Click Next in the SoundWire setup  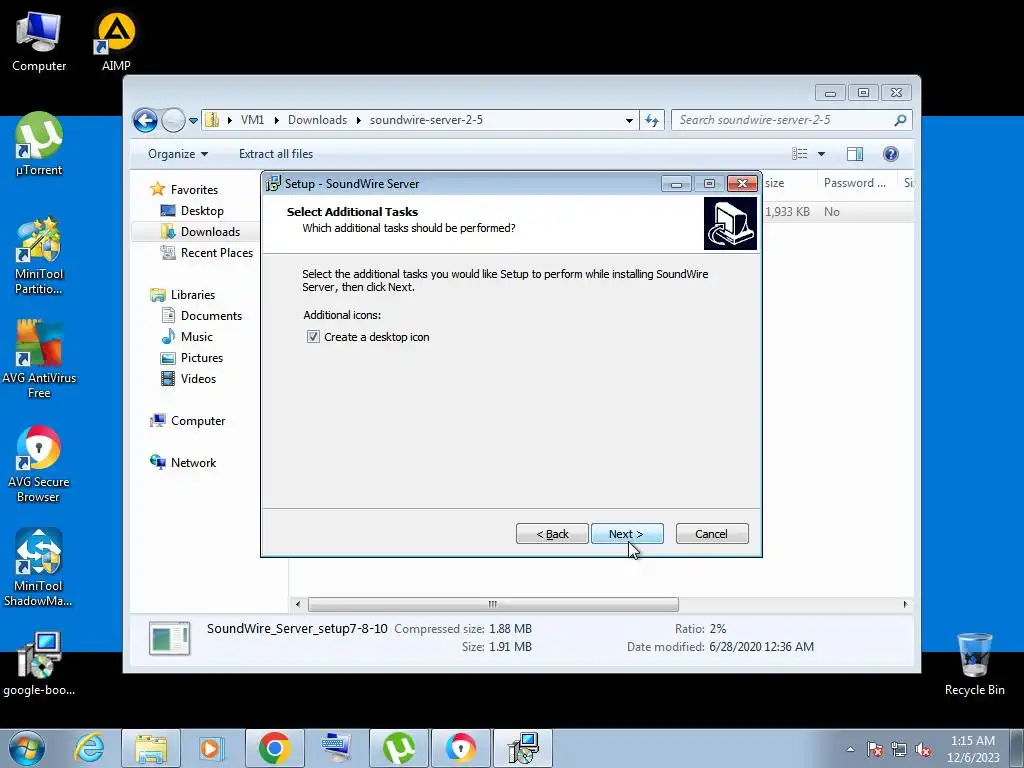tap(627, 534)
